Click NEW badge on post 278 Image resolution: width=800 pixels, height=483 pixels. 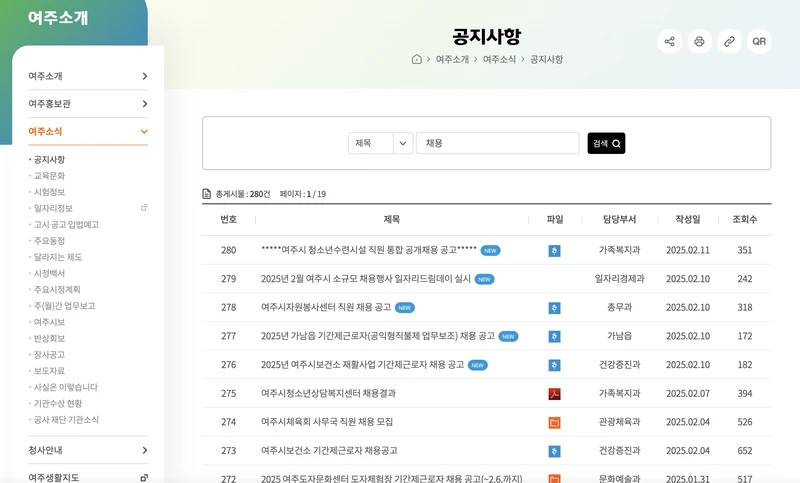click(x=405, y=308)
